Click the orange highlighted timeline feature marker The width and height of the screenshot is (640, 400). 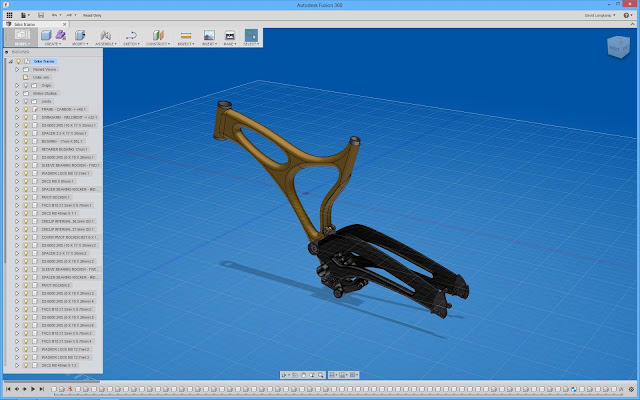pos(70,389)
